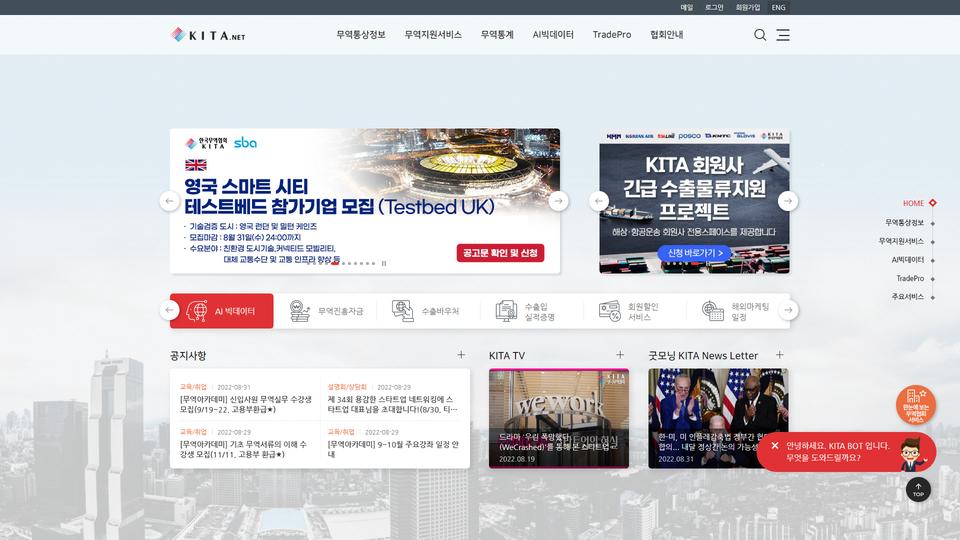Switch site to ENG language
Viewport: 960px width, 540px height.
tap(778, 7)
